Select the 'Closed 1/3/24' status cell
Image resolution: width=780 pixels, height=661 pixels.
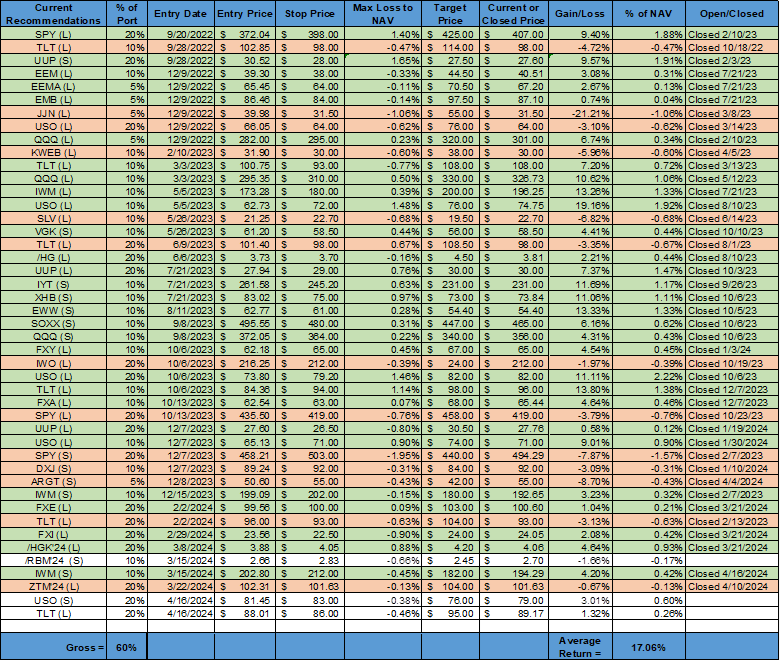(x=732, y=350)
